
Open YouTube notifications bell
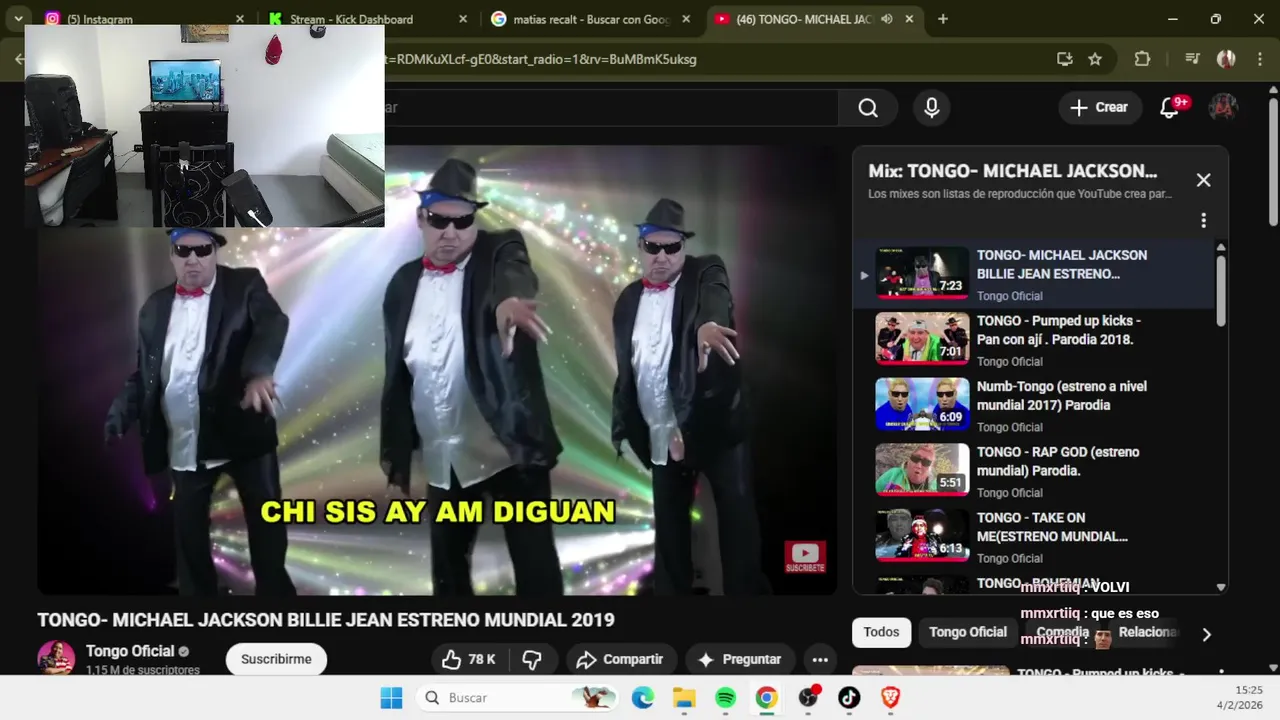(x=1169, y=107)
